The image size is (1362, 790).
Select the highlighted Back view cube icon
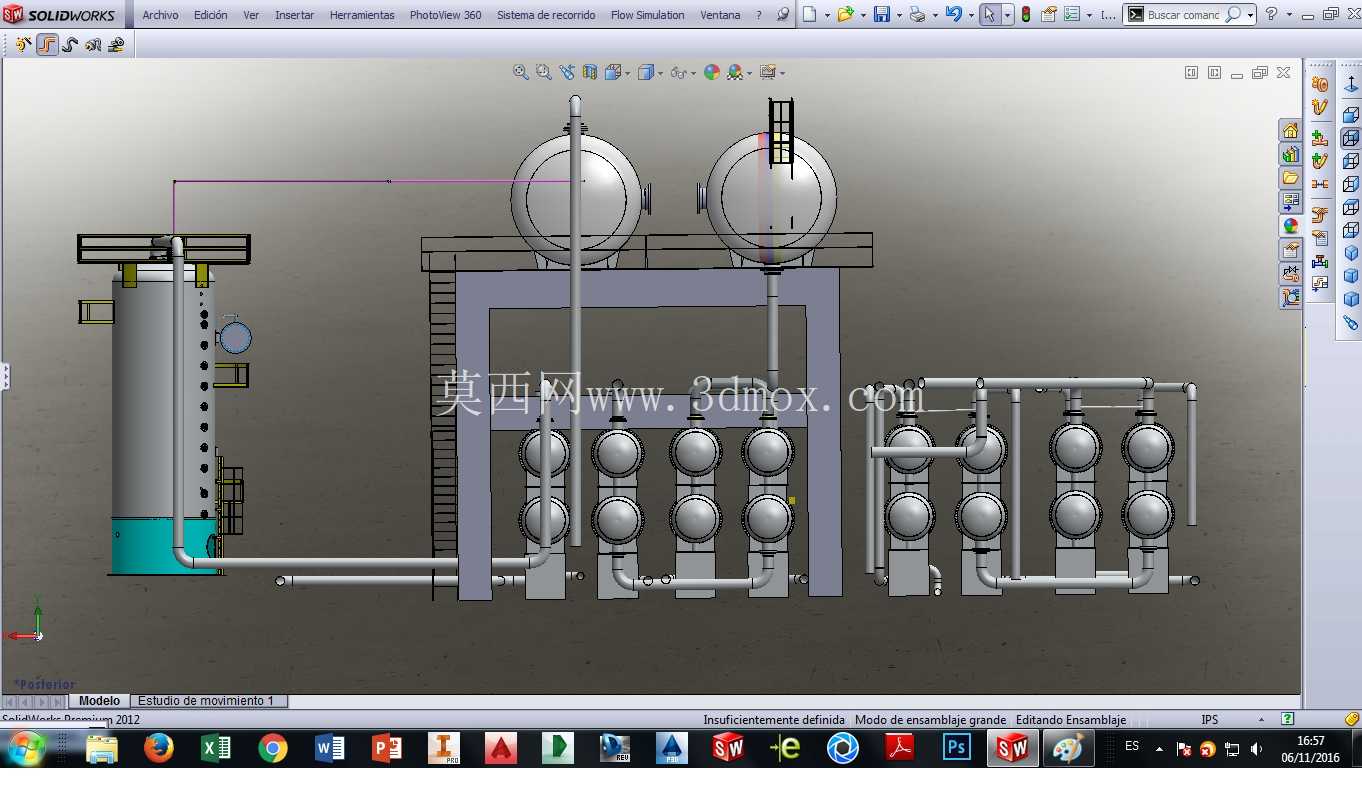pyautogui.click(x=1351, y=138)
